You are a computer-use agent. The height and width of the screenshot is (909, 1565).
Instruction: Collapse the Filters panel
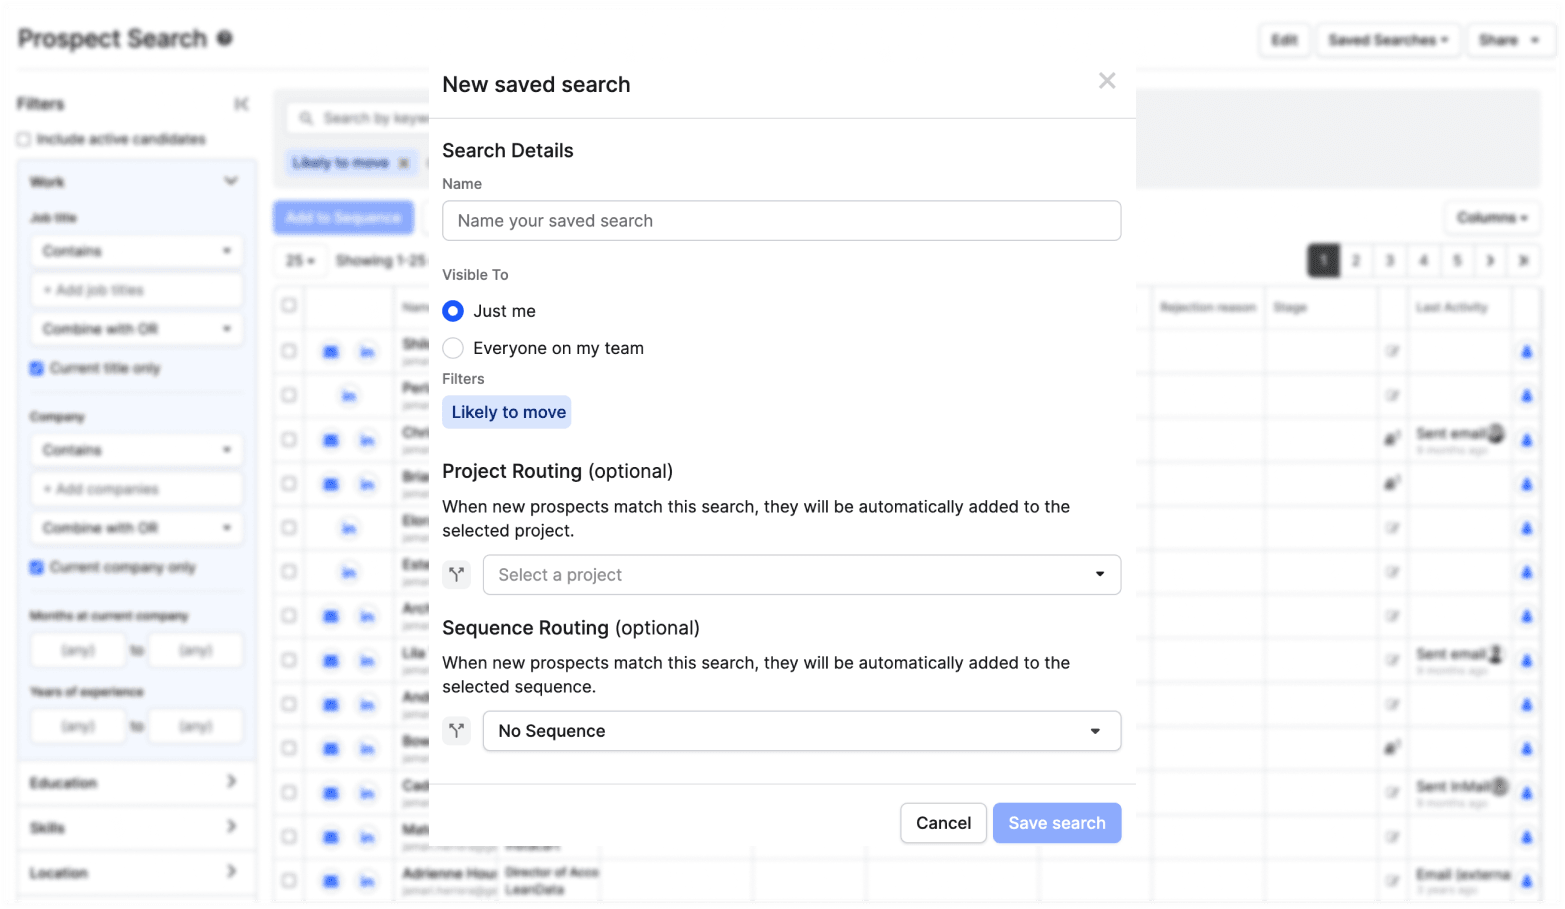tap(242, 103)
